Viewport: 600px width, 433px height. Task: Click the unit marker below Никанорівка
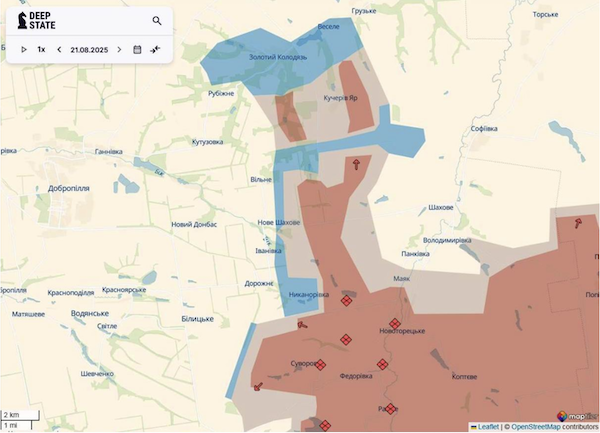(347, 300)
